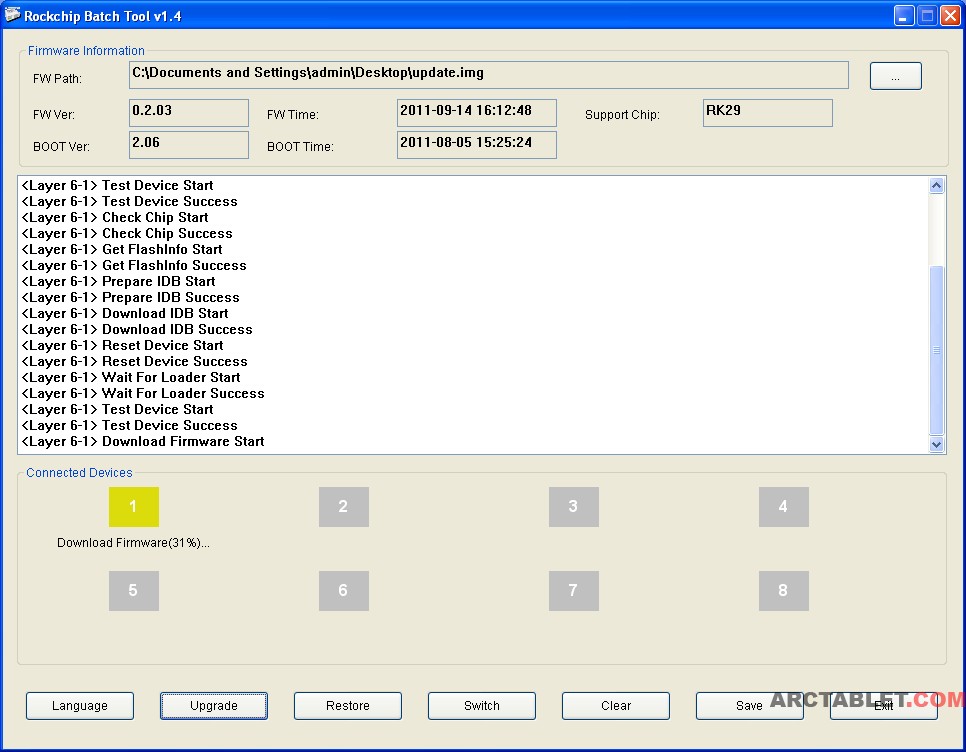Click the 'Download Firmware(31%)...' status text
Screen dimensions: 966x752
pos(133,543)
